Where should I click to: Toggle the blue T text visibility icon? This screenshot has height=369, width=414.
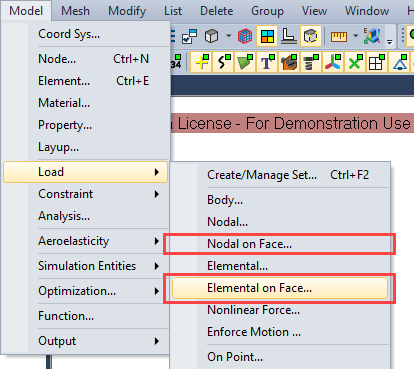(x=267, y=62)
